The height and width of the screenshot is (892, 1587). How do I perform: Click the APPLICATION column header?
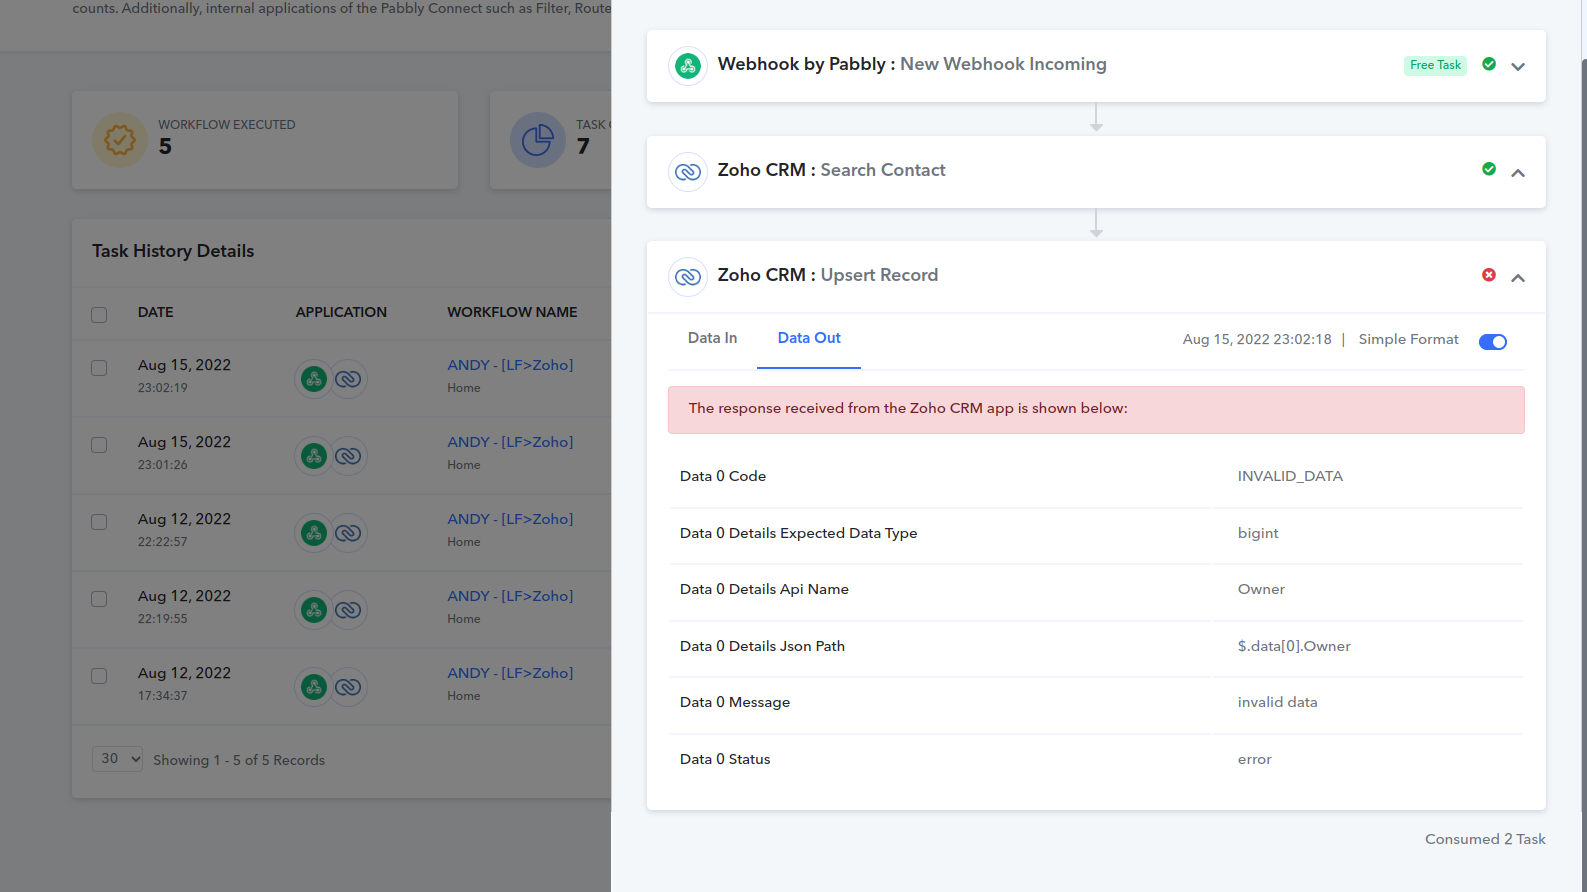[x=341, y=312]
